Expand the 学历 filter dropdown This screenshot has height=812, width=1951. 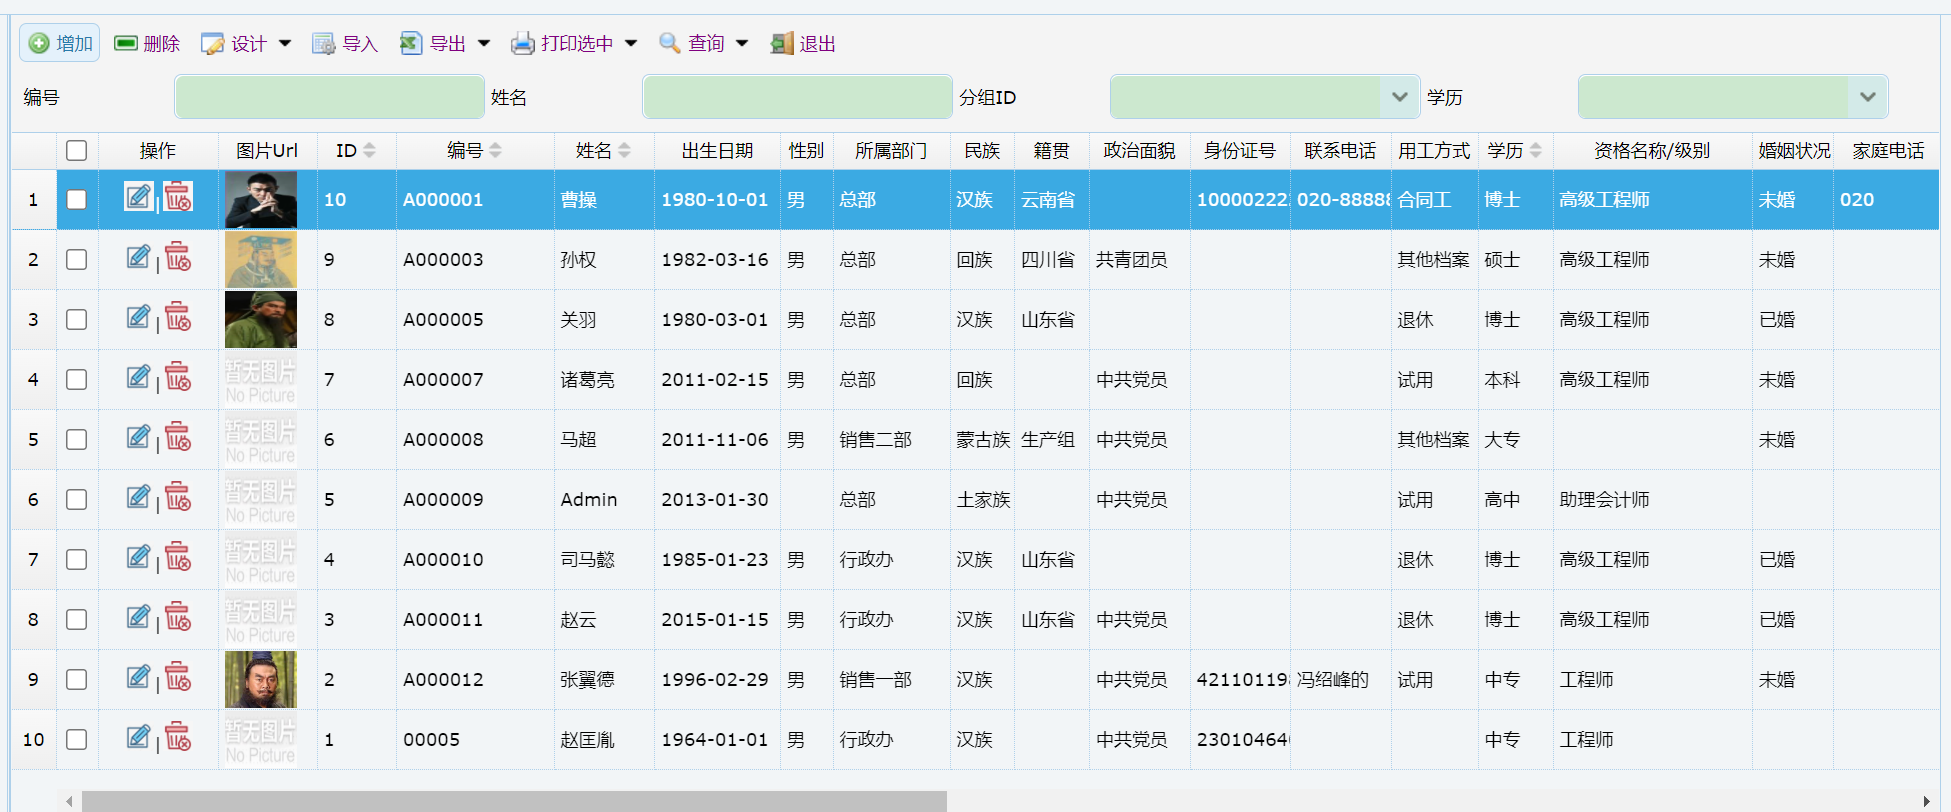click(1867, 97)
